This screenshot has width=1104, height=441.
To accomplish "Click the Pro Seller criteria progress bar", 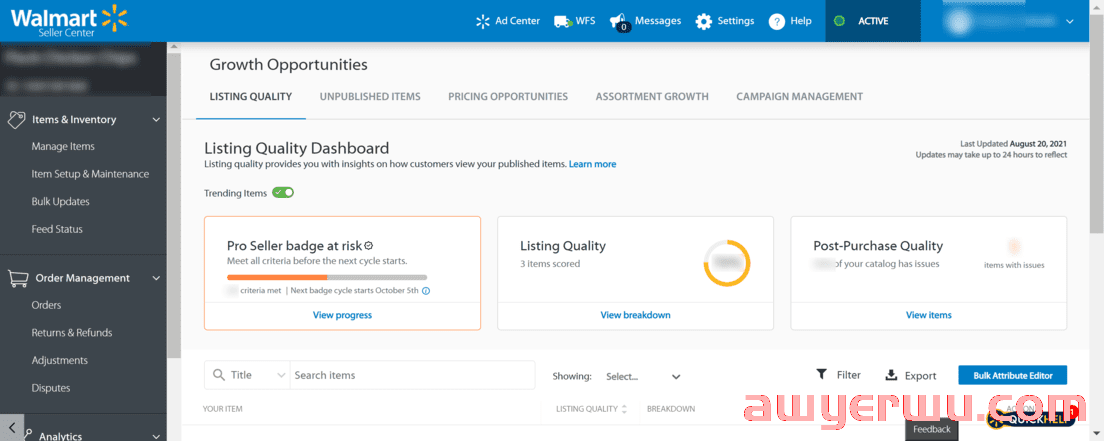I will 327,277.
